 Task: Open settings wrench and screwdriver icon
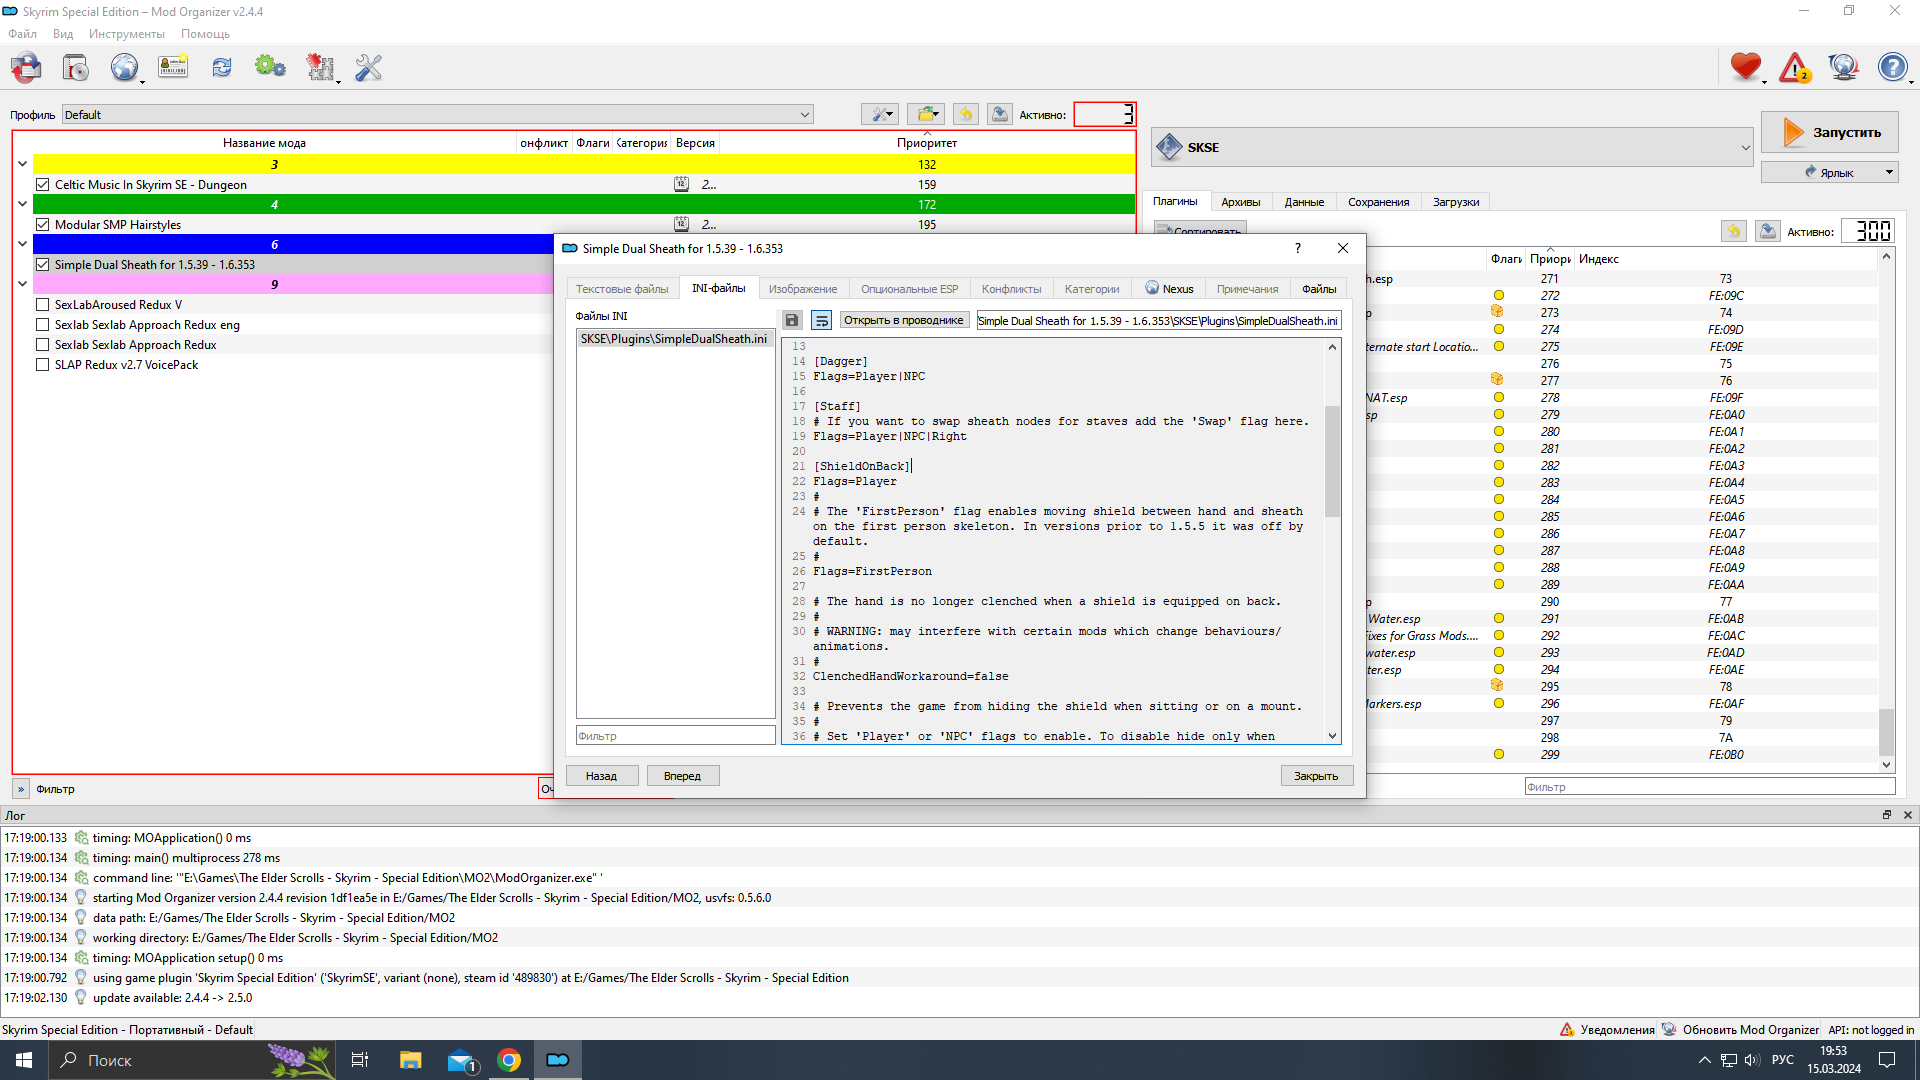pos(369,68)
